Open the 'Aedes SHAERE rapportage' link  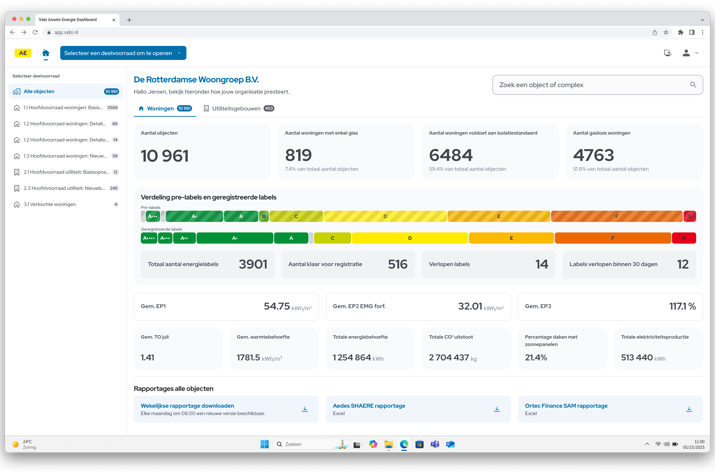pyautogui.click(x=369, y=406)
